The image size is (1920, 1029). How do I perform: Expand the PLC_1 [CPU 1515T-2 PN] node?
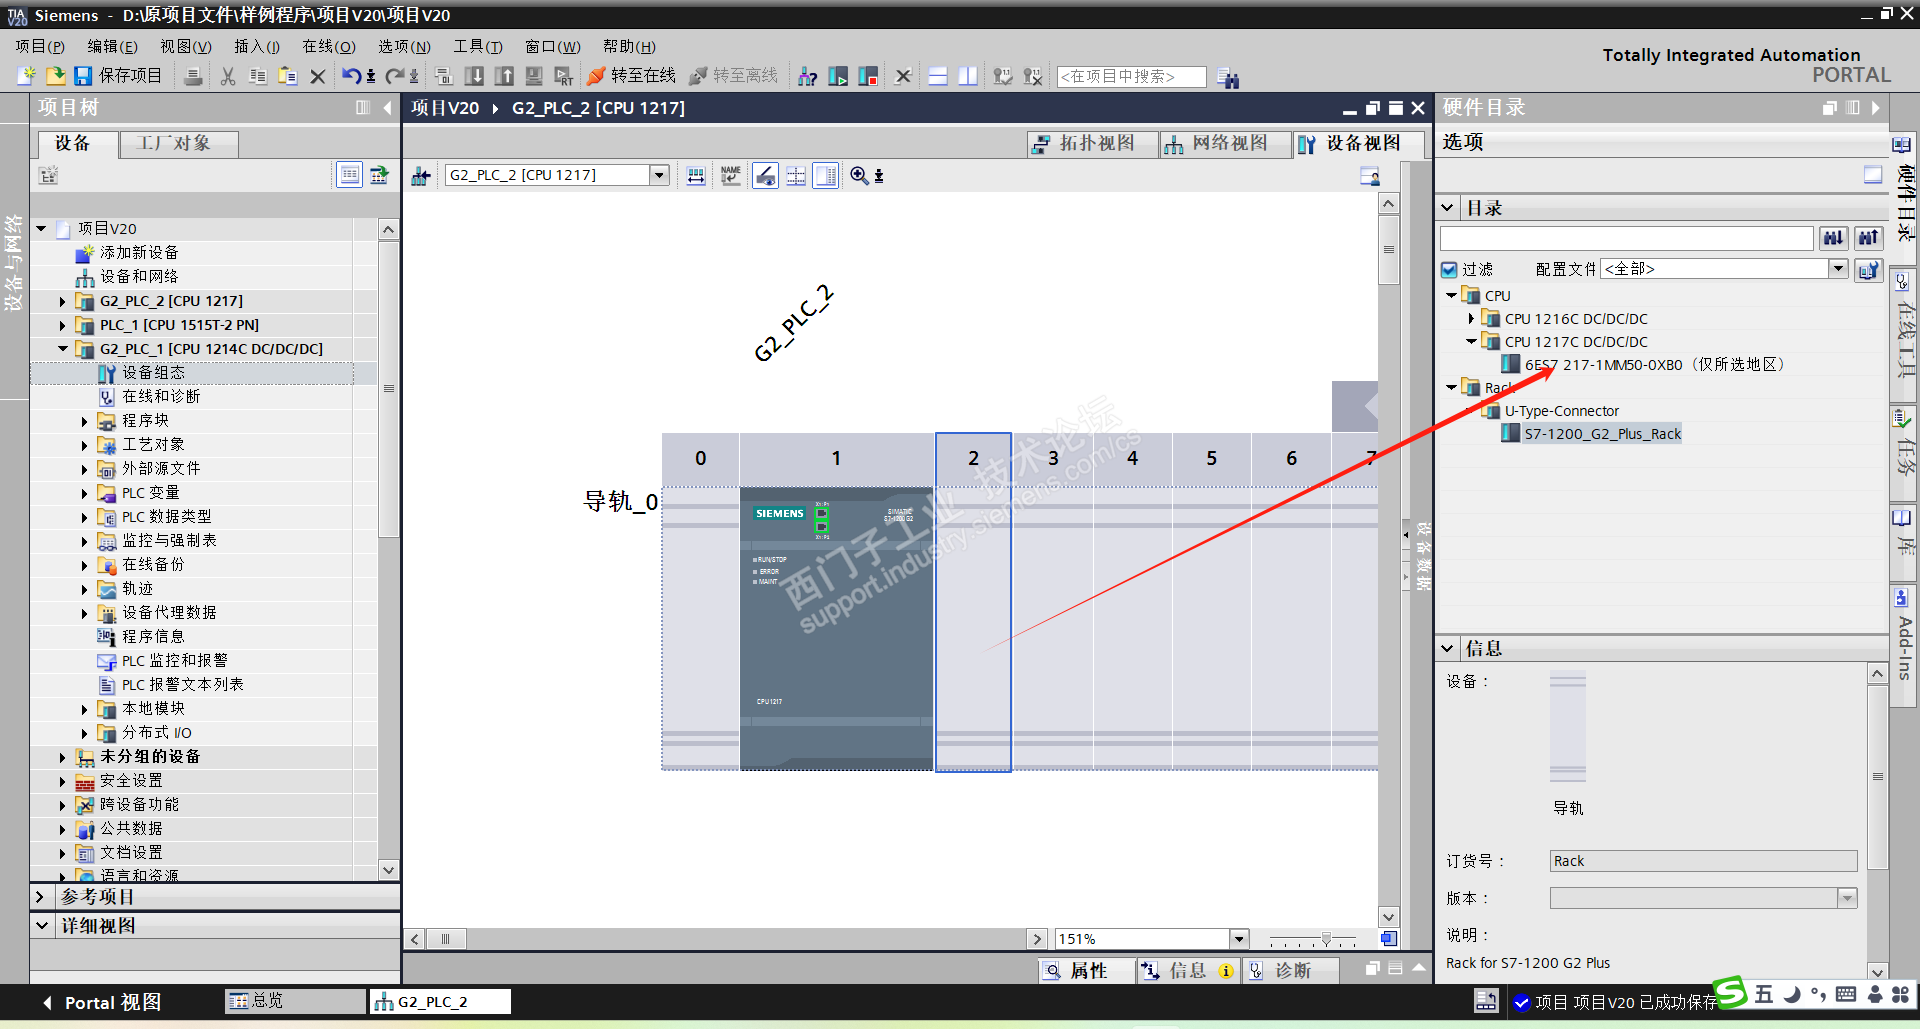click(62, 325)
